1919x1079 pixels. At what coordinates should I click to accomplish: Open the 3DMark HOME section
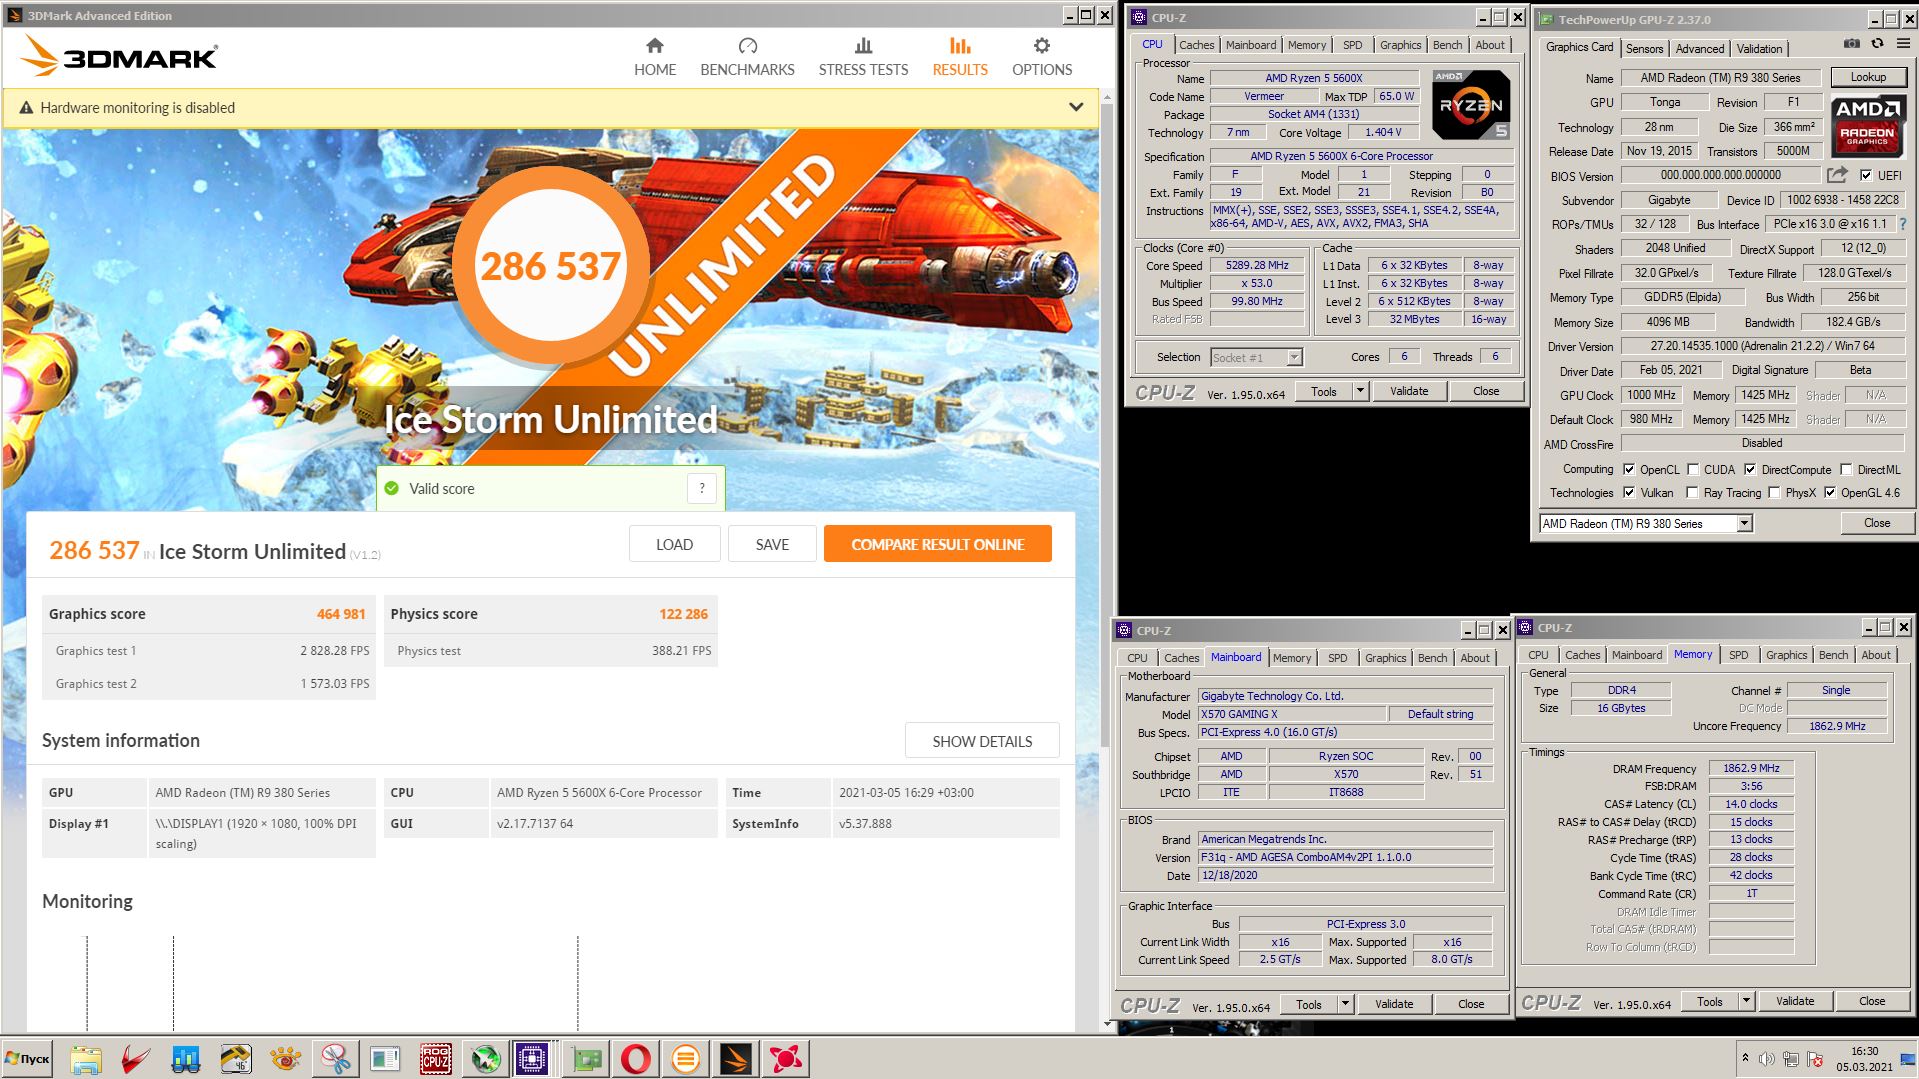click(655, 57)
